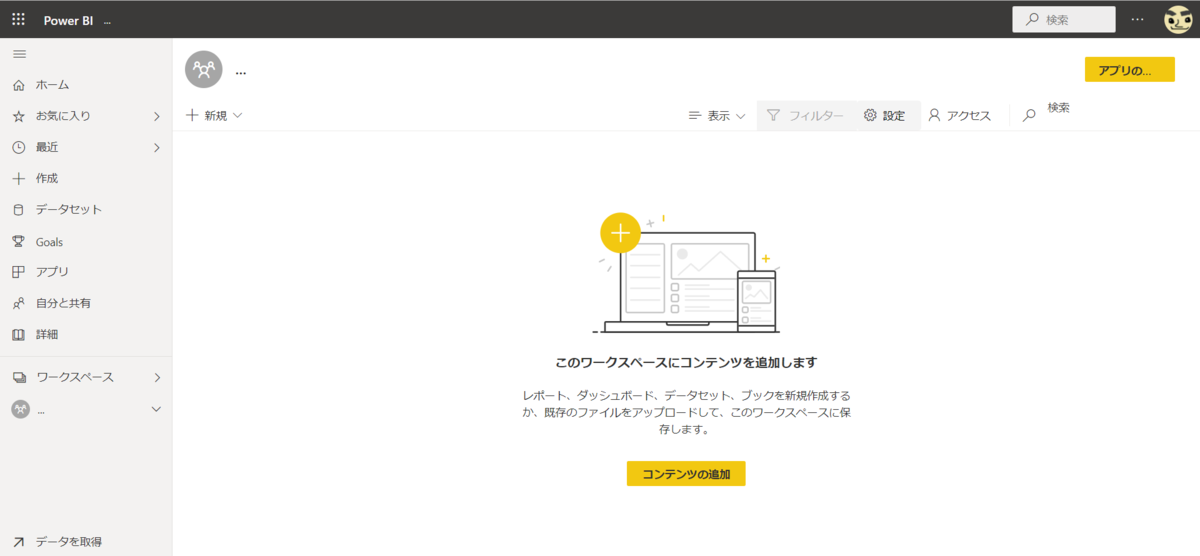
Task: Click the workspace name ellipsis in header
Action: 241,72
